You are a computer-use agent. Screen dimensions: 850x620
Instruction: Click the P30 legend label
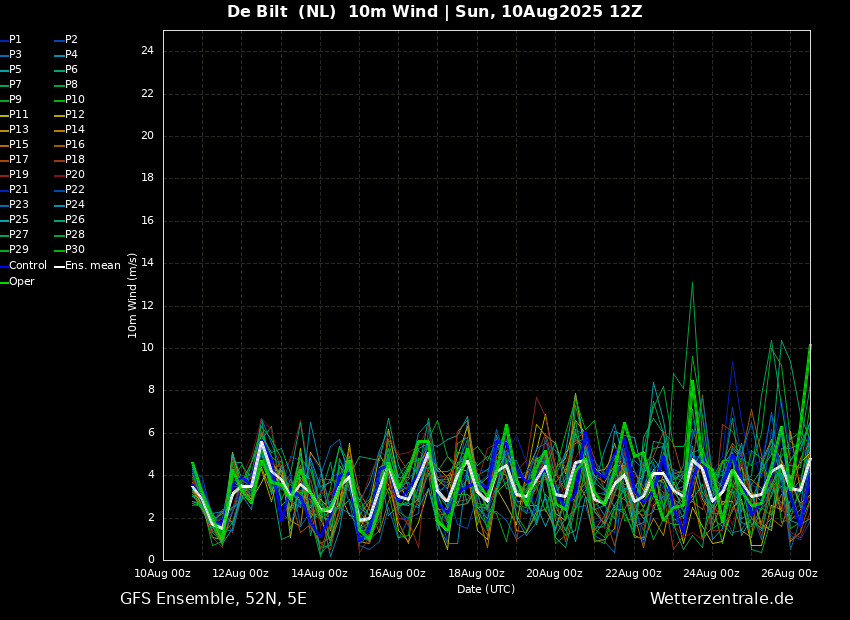(75, 249)
